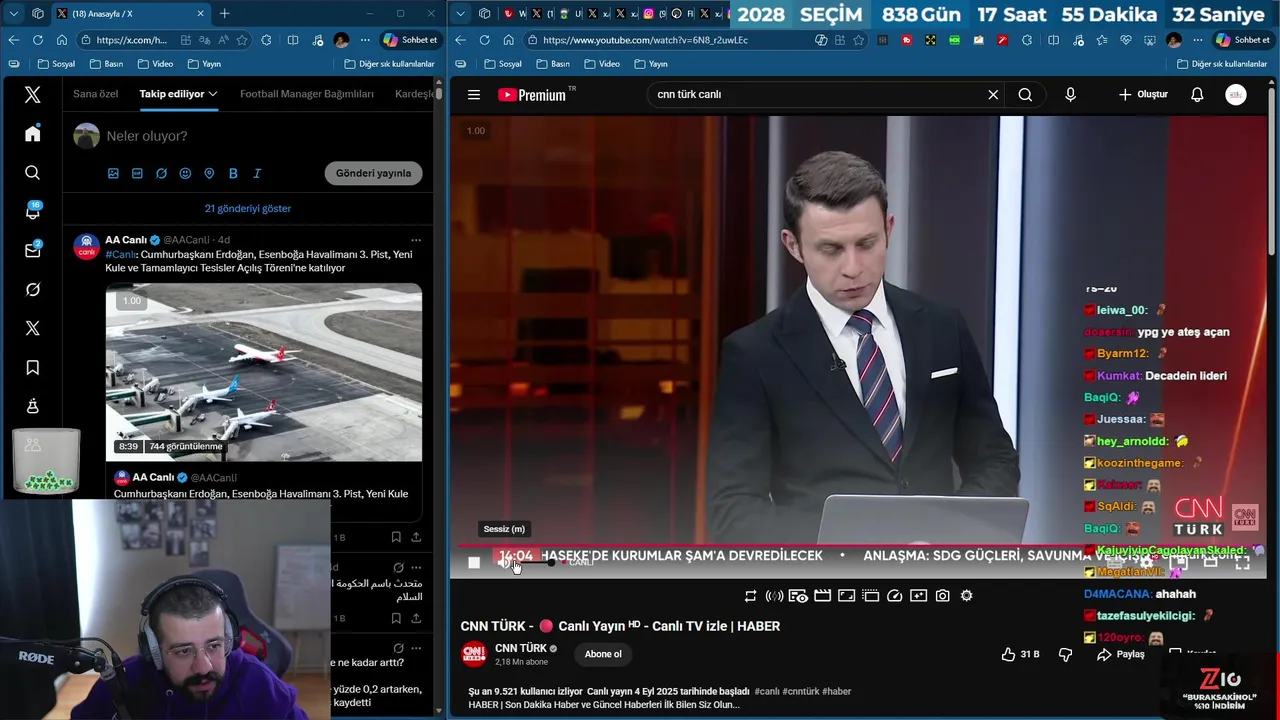The width and height of the screenshot is (1280, 720).
Task: Open the CNN TÜRK channel link
Action: pyautogui.click(x=521, y=648)
